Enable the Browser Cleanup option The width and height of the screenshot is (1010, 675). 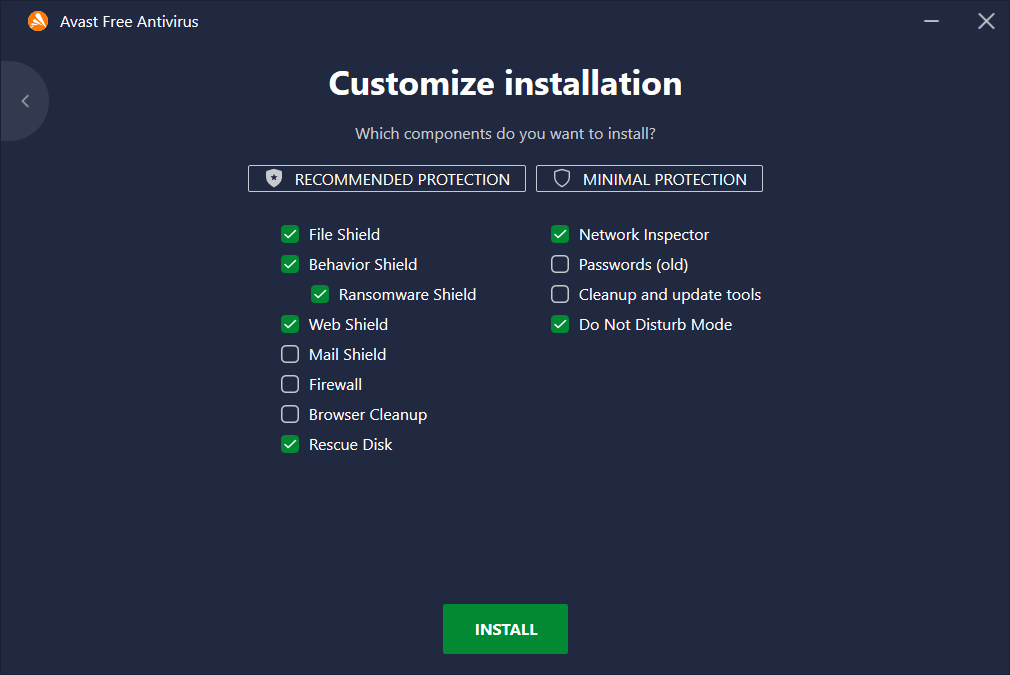tap(290, 415)
